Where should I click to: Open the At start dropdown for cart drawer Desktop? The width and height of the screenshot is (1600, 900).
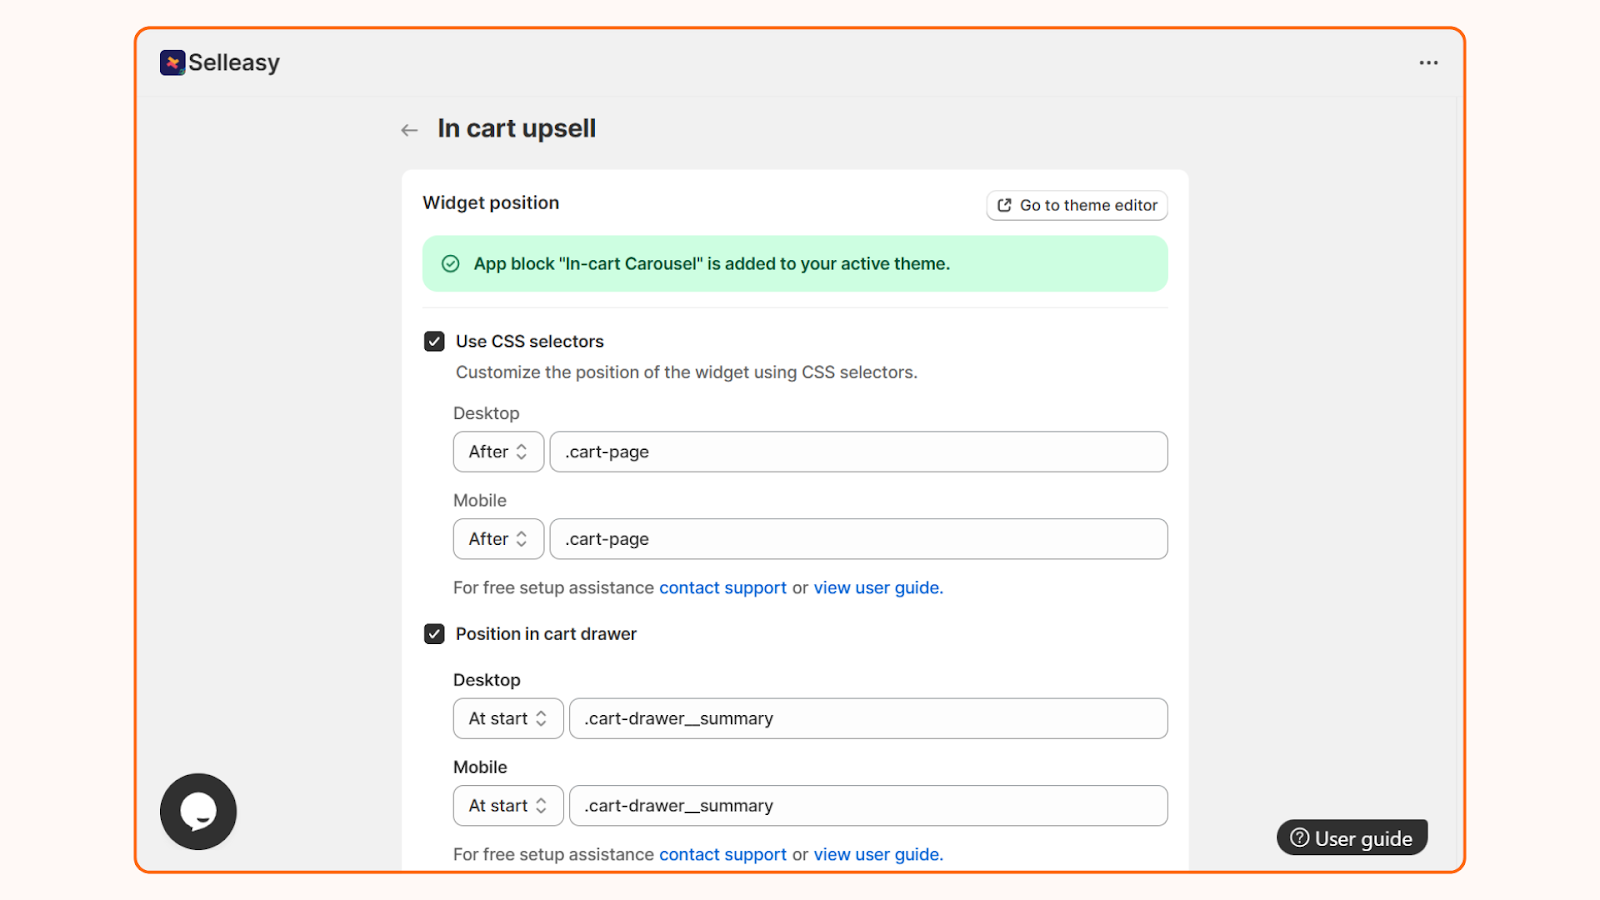[x=508, y=718]
